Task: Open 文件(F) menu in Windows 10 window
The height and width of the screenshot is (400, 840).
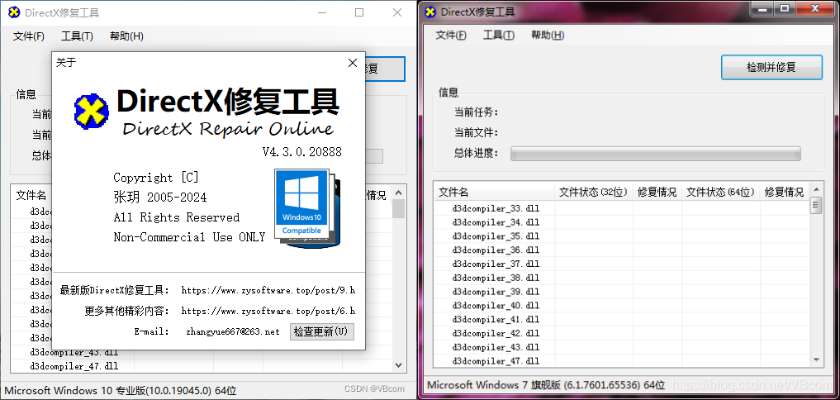Action: (29, 36)
